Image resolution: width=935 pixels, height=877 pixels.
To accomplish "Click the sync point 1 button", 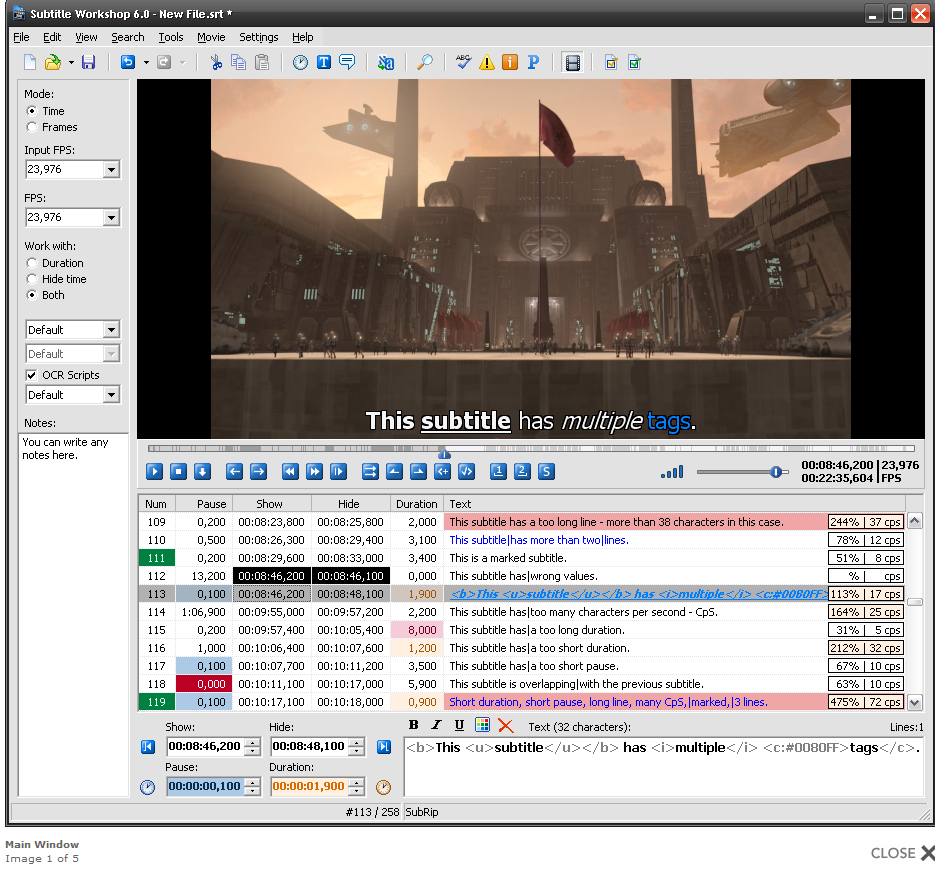I will [x=499, y=472].
